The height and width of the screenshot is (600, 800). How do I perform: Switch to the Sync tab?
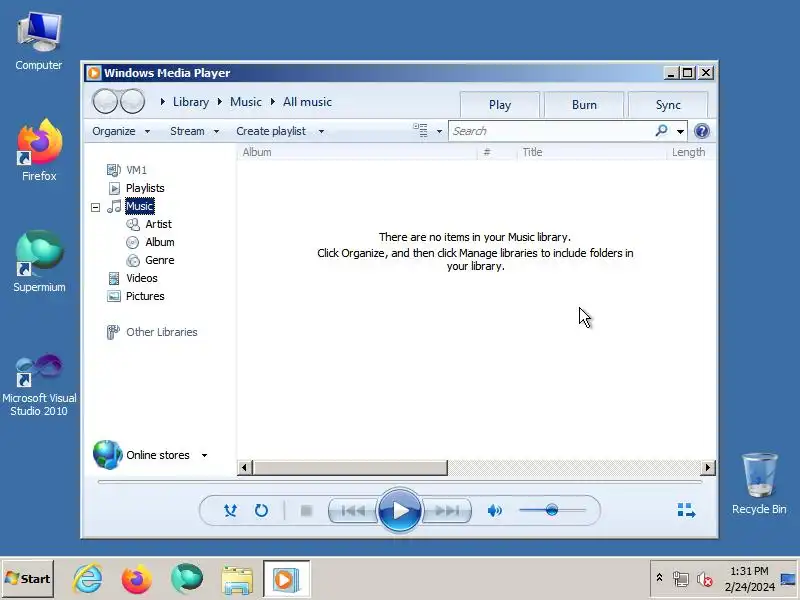pos(668,105)
